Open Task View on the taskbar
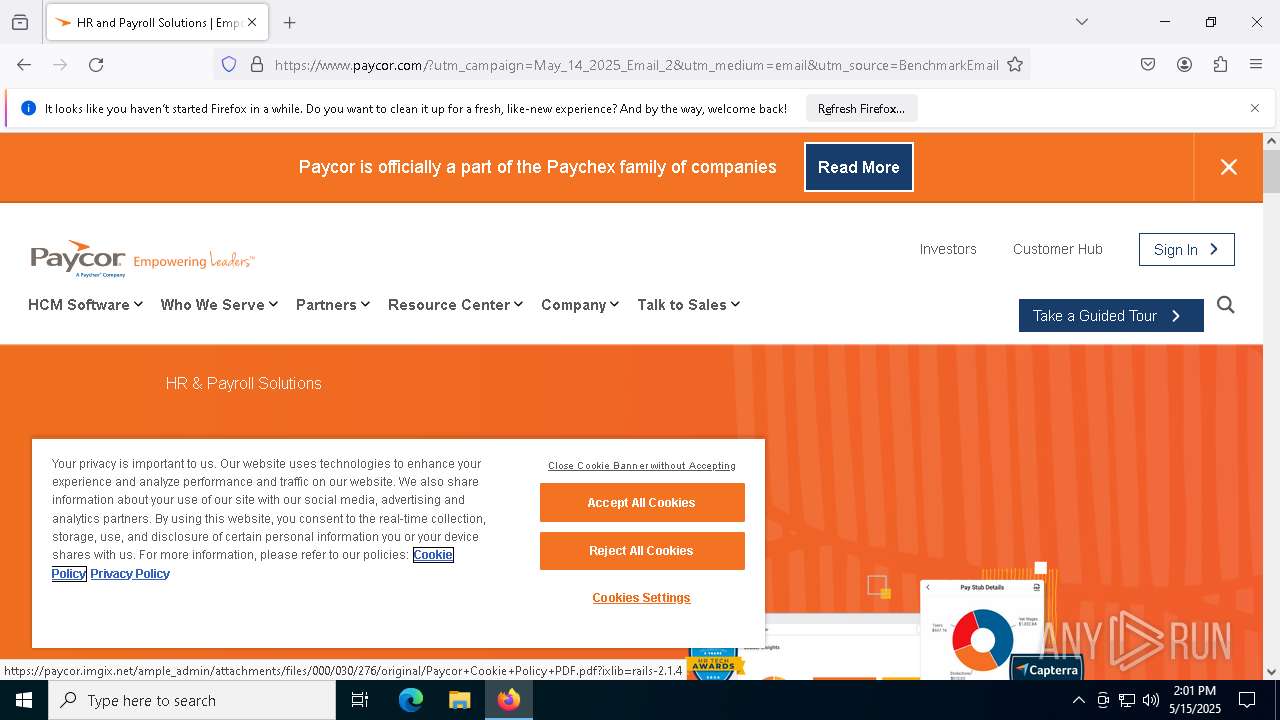Image resolution: width=1280 pixels, height=720 pixels. [x=360, y=700]
